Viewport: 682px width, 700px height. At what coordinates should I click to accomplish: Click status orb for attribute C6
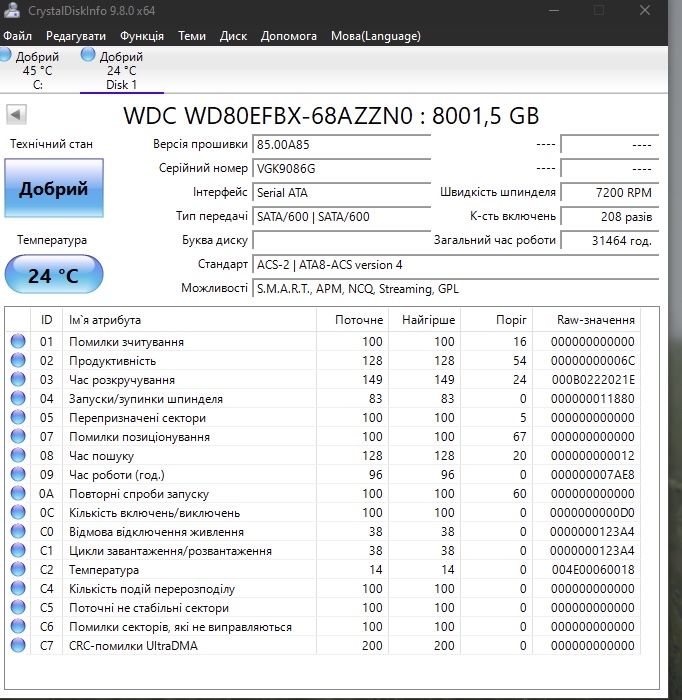[18, 626]
